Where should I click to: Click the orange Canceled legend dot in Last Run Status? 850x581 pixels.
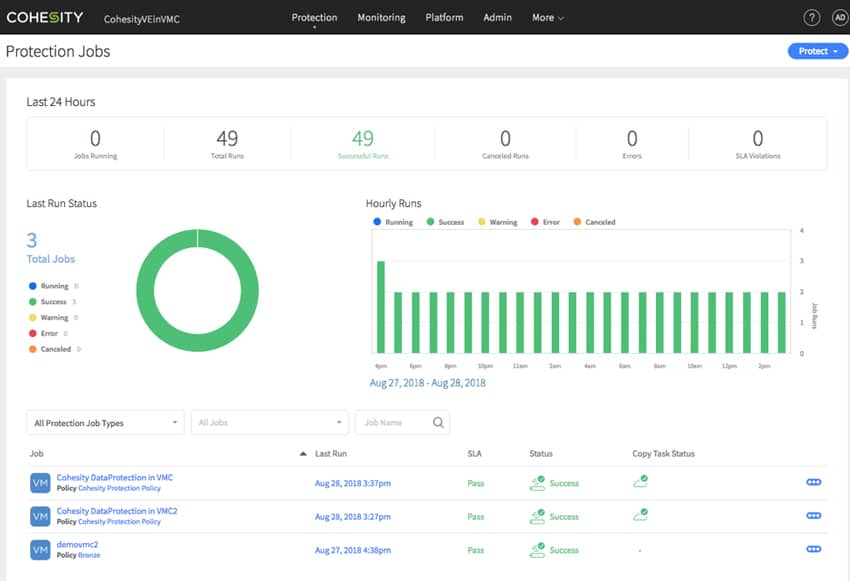point(33,349)
